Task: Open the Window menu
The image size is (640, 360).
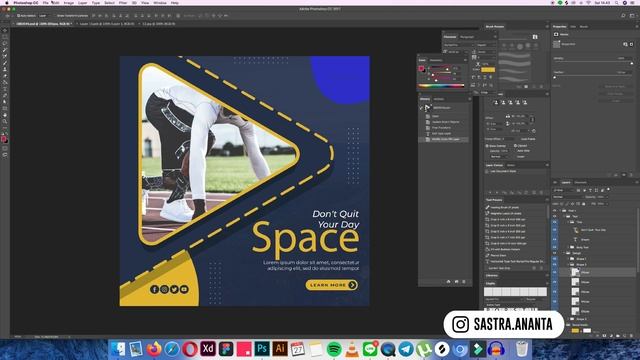Action: 160,3
